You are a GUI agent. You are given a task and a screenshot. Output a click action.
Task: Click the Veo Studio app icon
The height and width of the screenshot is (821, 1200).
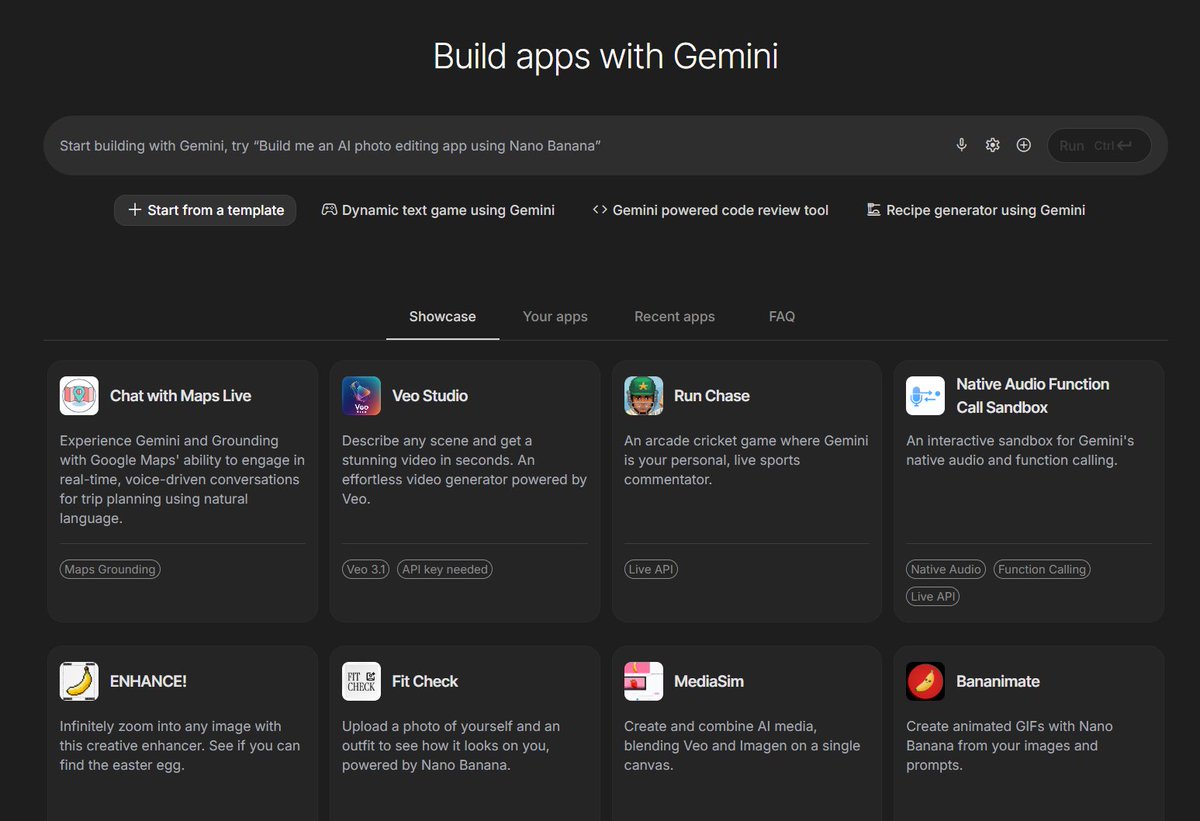click(x=361, y=396)
